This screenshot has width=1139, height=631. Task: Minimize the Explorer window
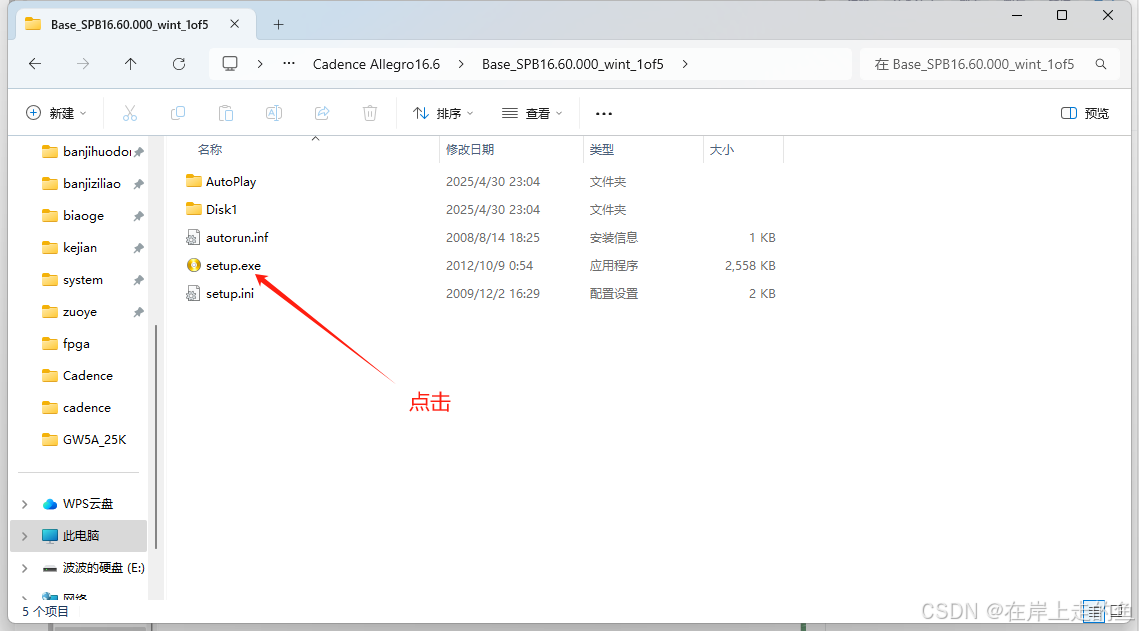1017,15
